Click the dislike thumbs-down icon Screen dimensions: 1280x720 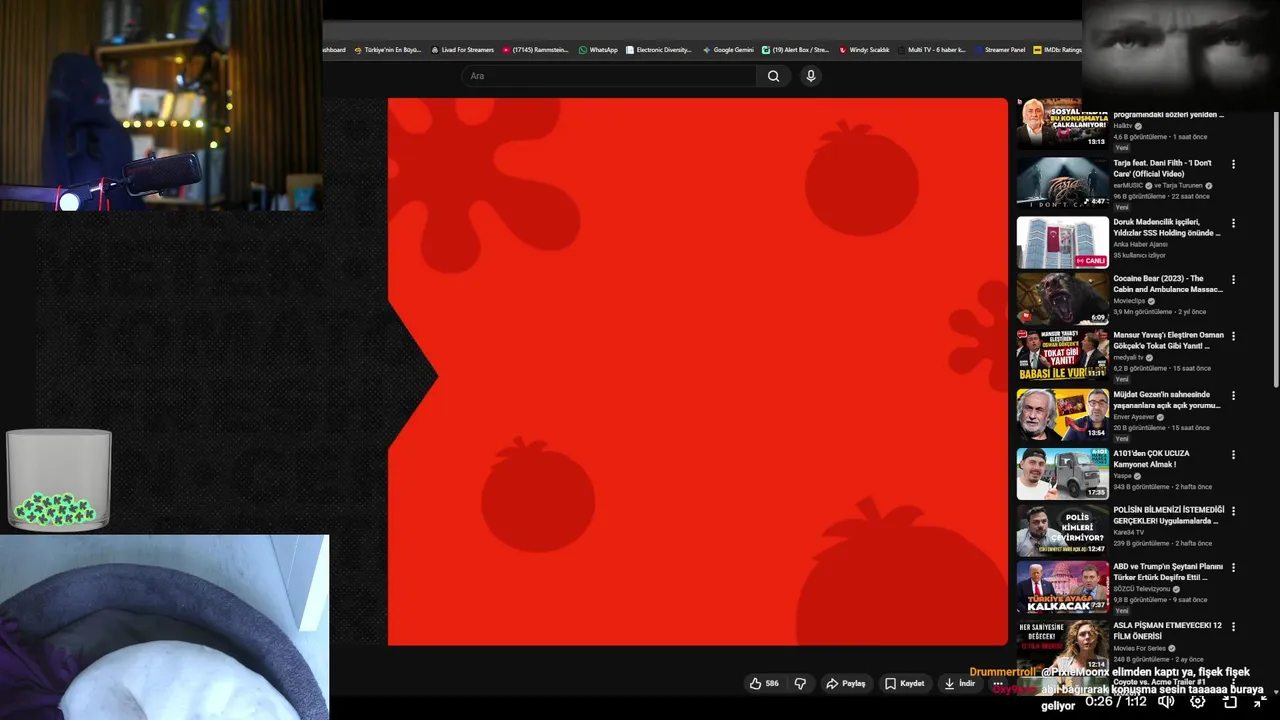[x=800, y=684]
